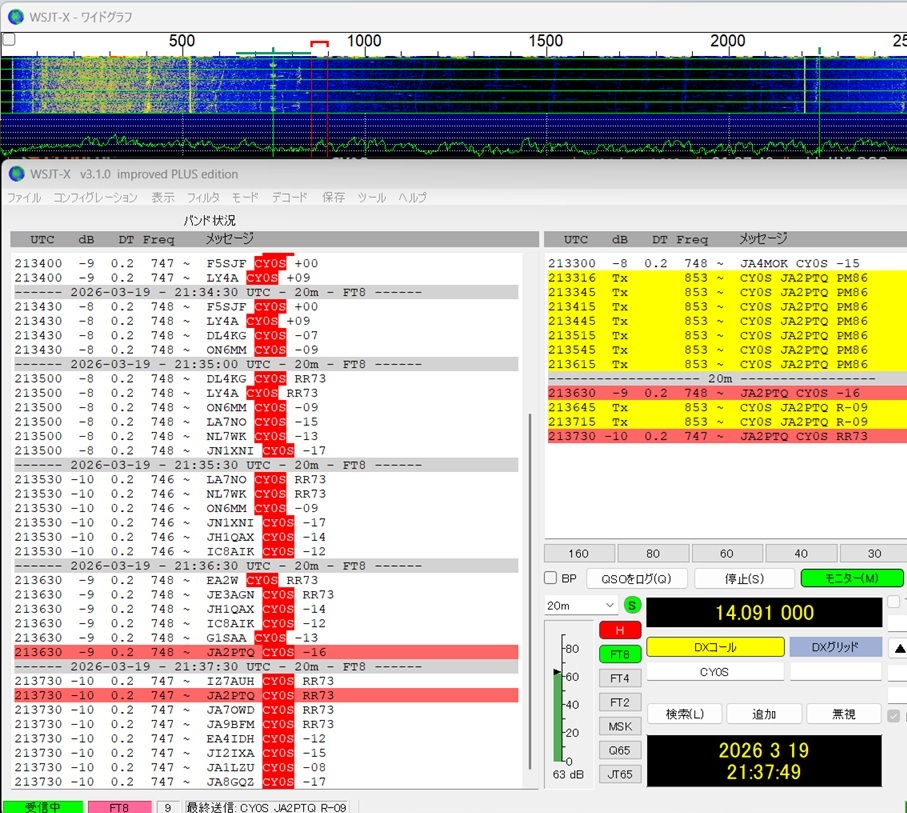This screenshot has height=813, width=907.
Task: Select the FT8 mode button
Action: [x=620, y=654]
